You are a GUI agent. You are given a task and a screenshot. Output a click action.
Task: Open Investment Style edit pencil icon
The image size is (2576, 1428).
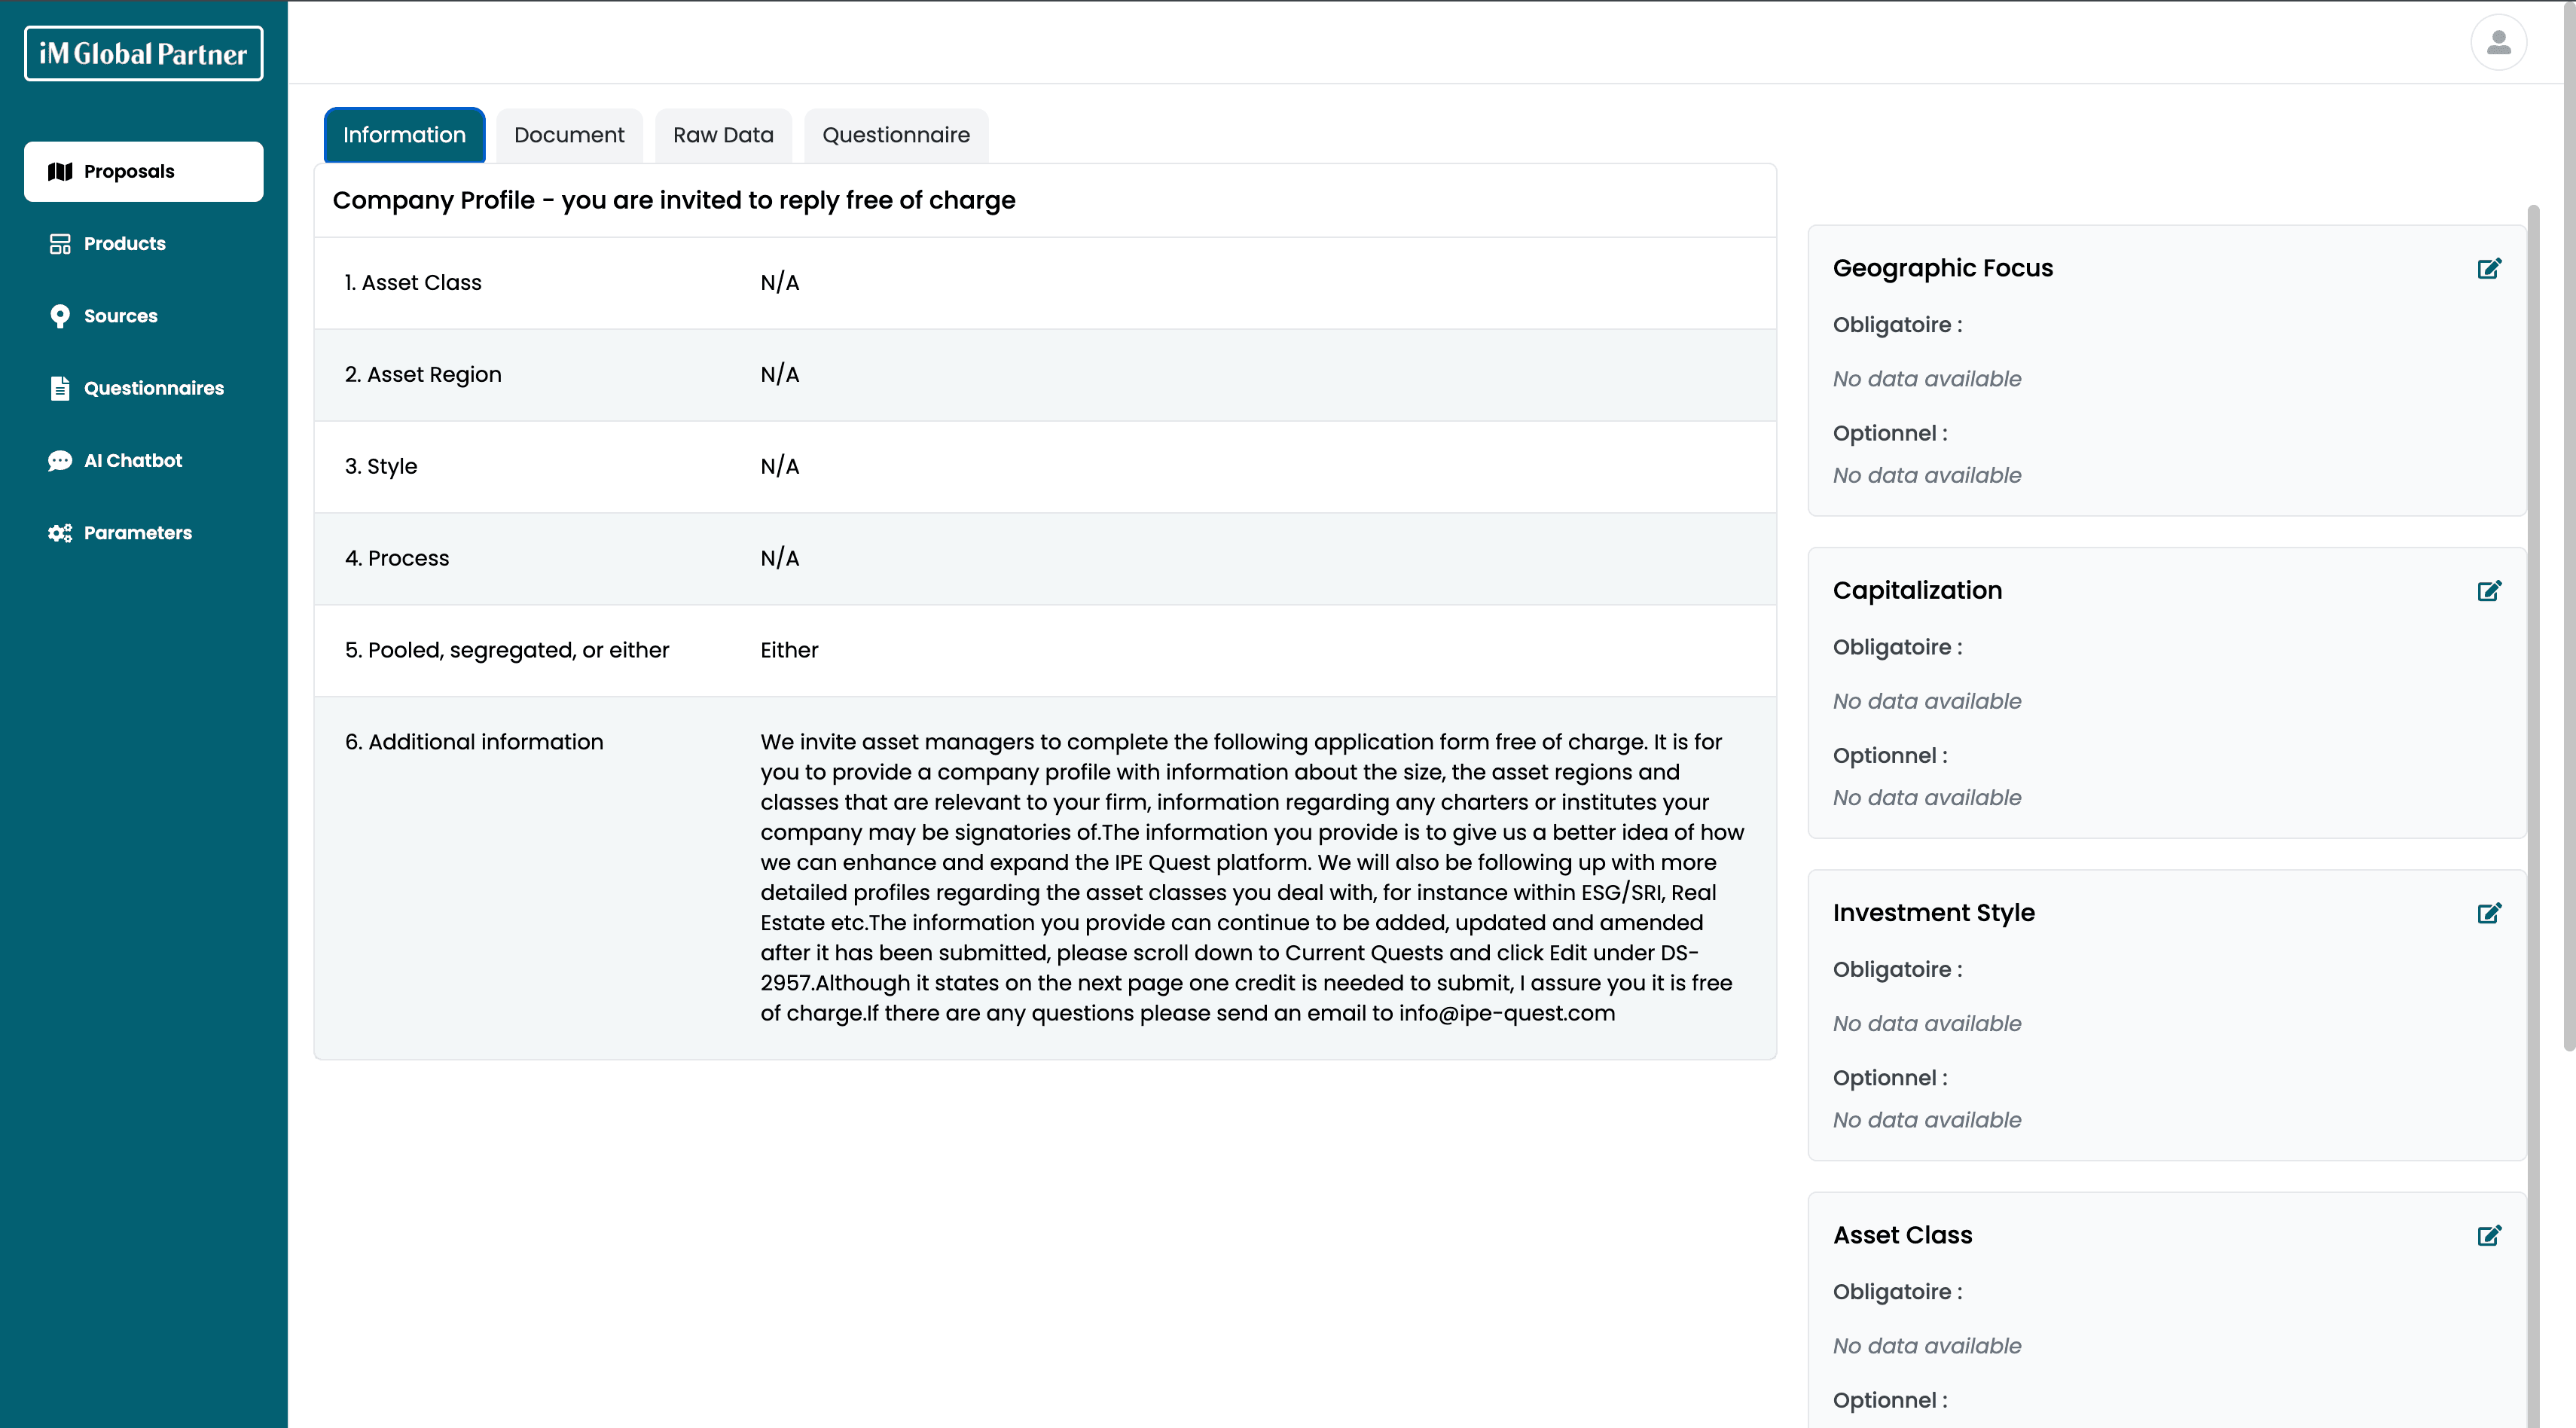[x=2489, y=913]
